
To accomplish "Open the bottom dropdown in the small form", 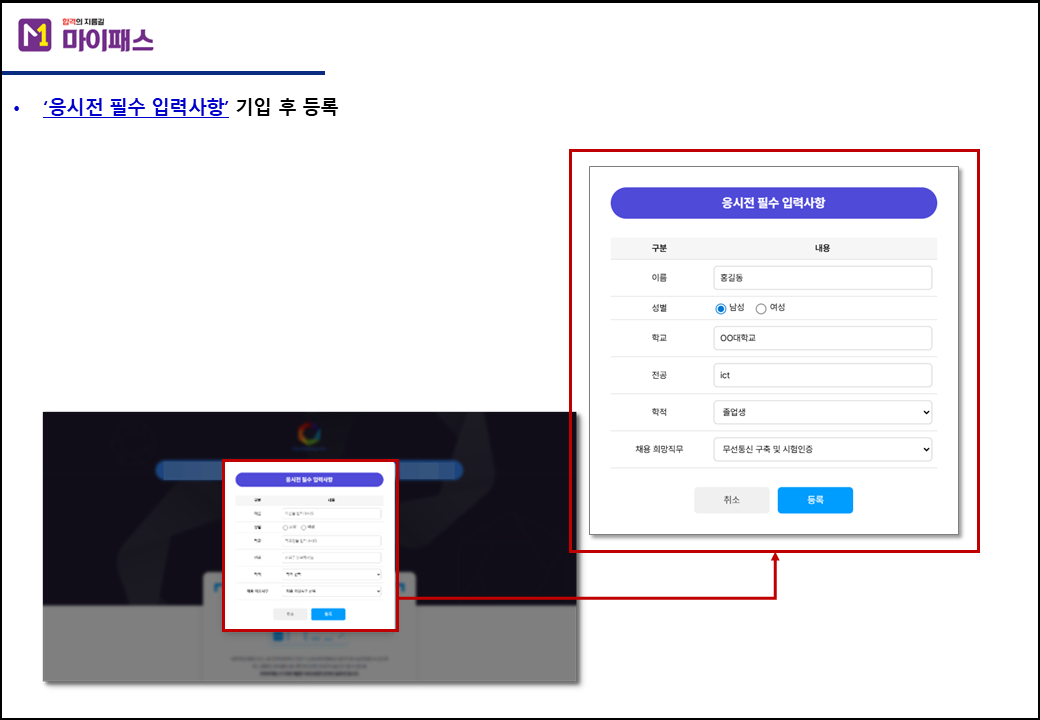I will click(331, 591).
